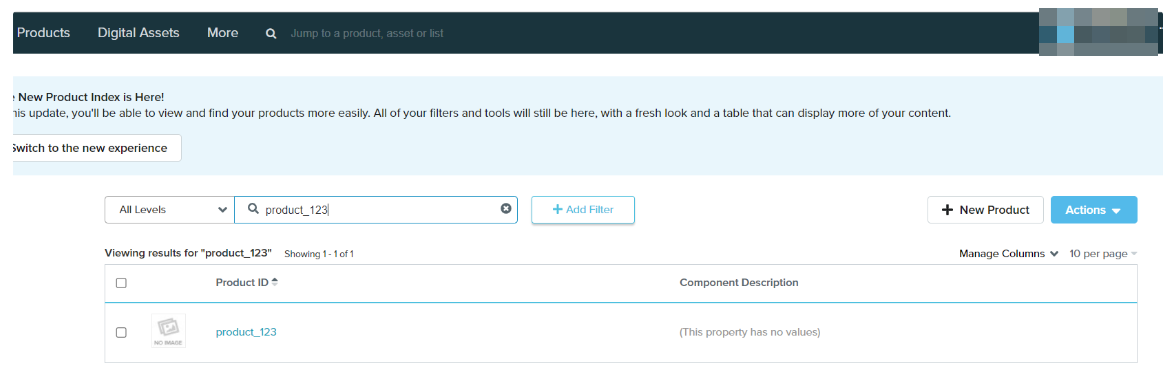Open the More menu in top navigation
This screenshot has width=1169, height=384.
point(223,33)
